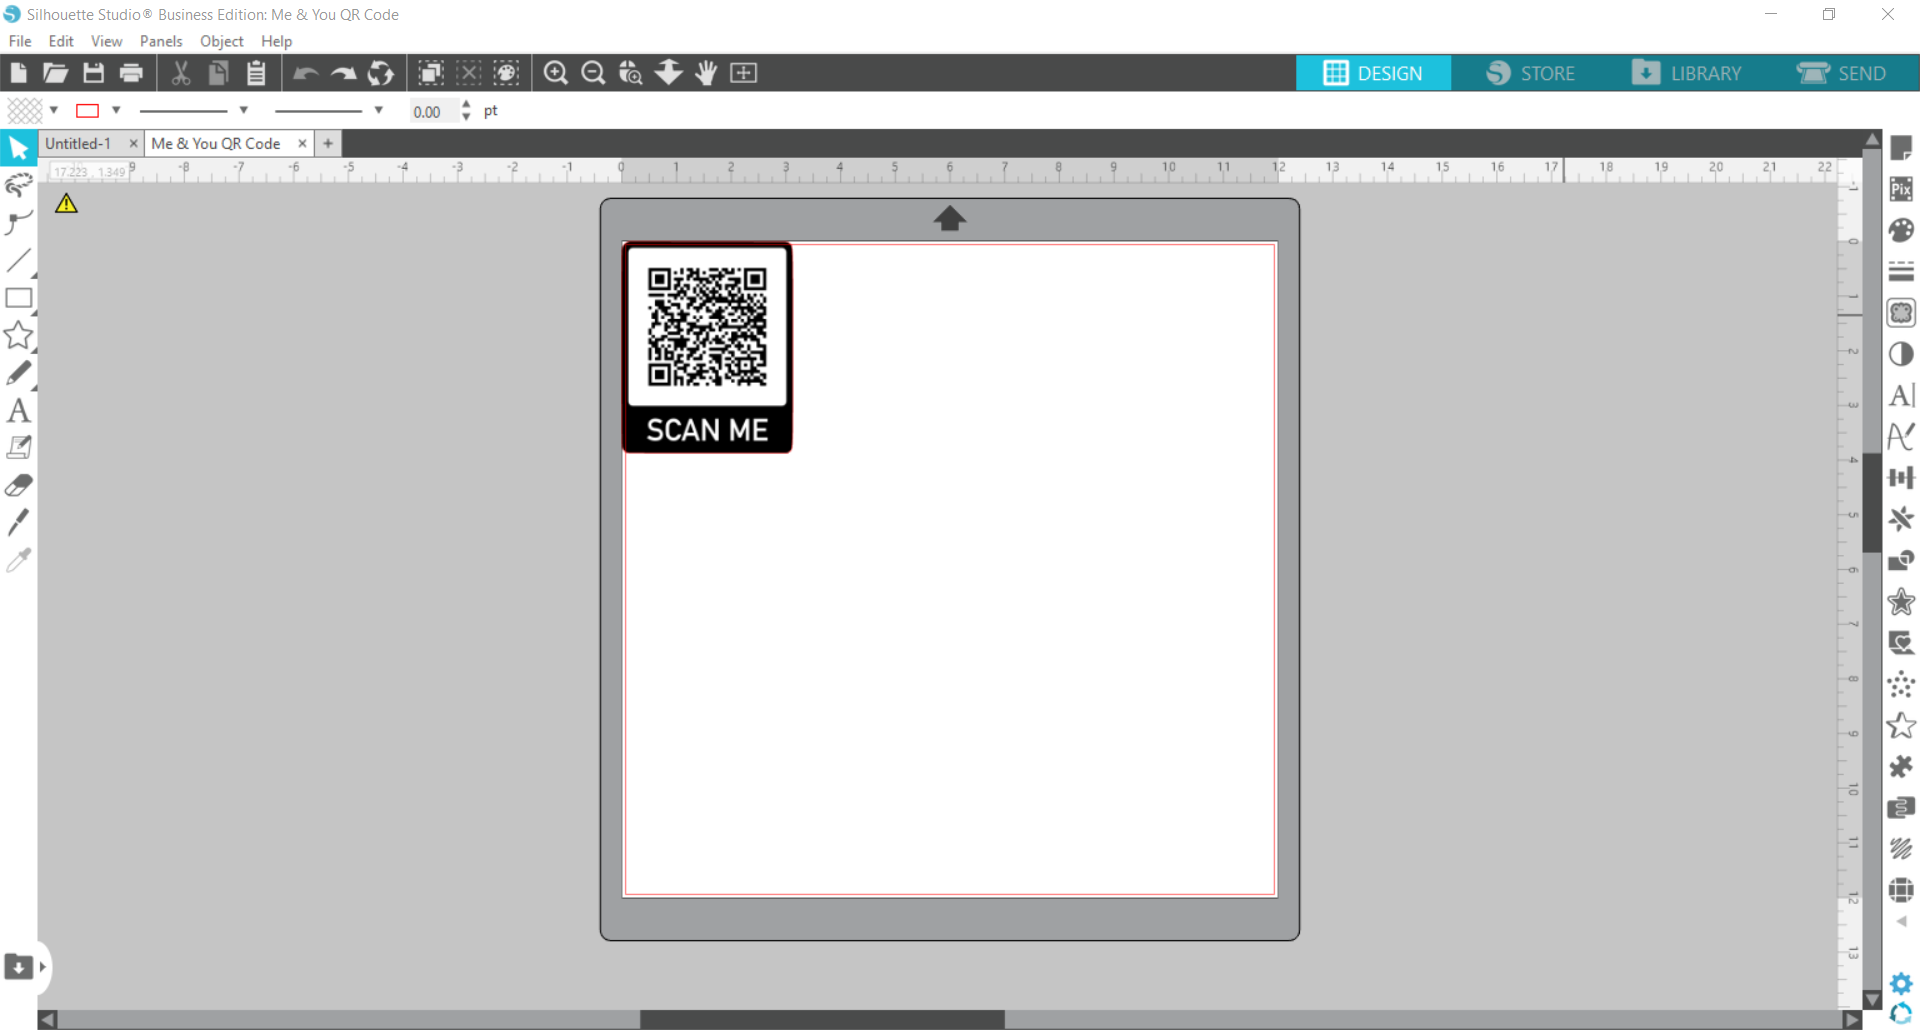Open the PixScan panel
1920x1030 pixels.
click(1901, 188)
